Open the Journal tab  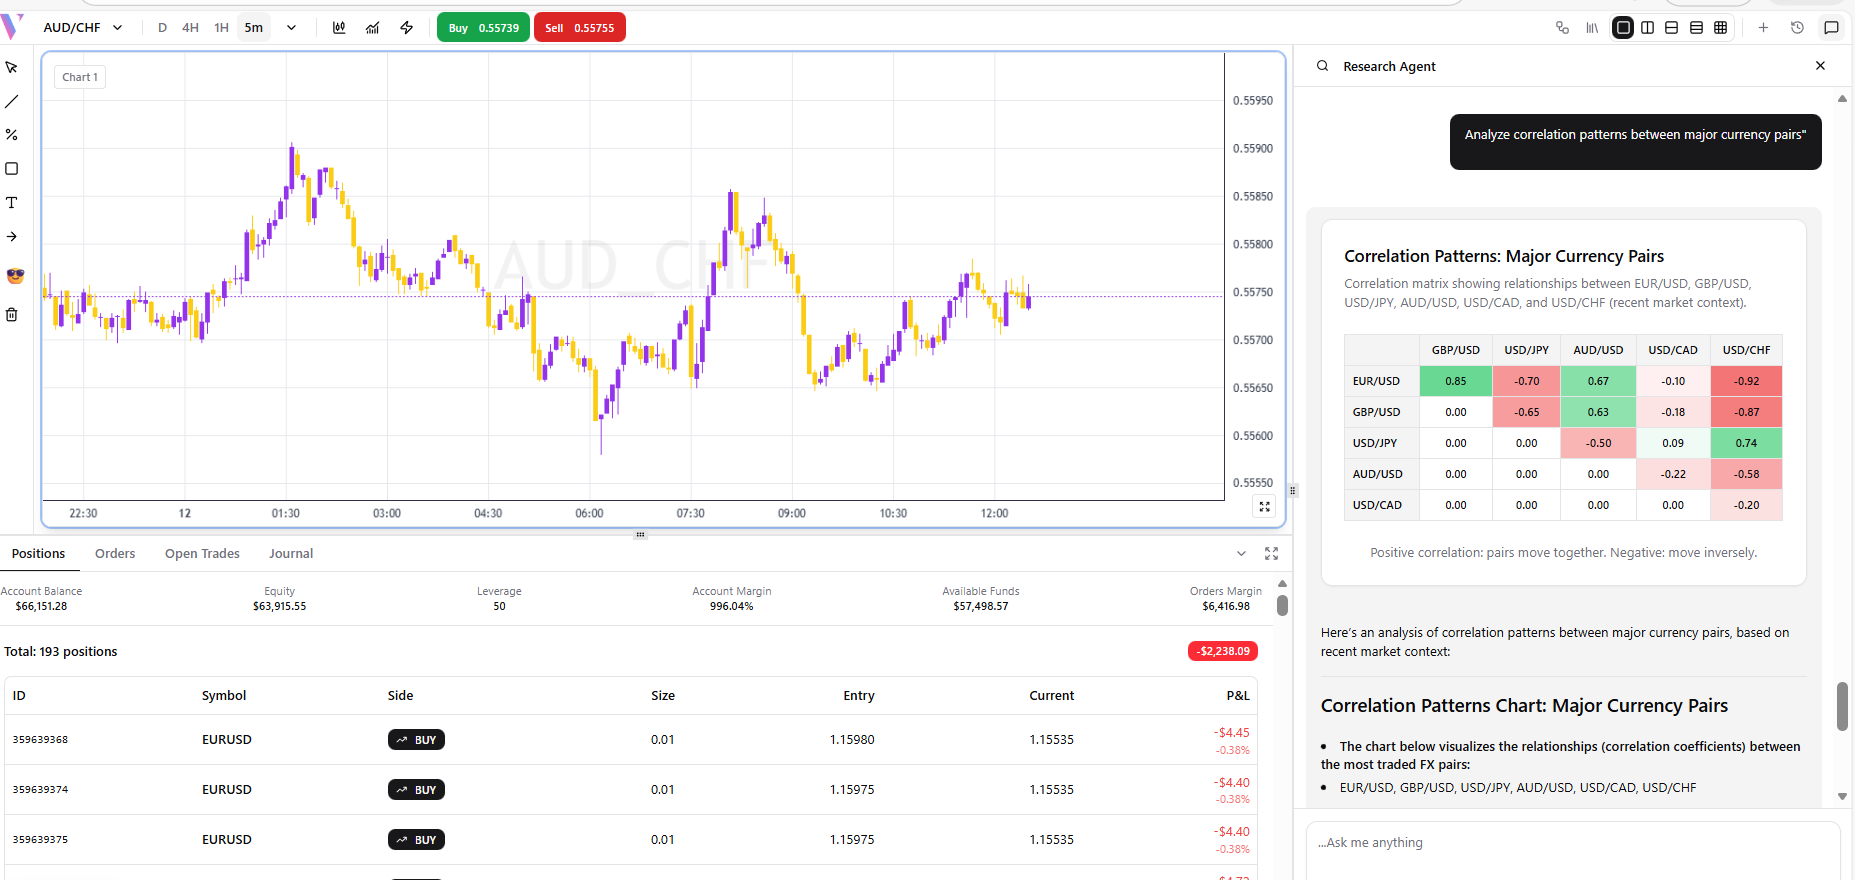pos(291,554)
